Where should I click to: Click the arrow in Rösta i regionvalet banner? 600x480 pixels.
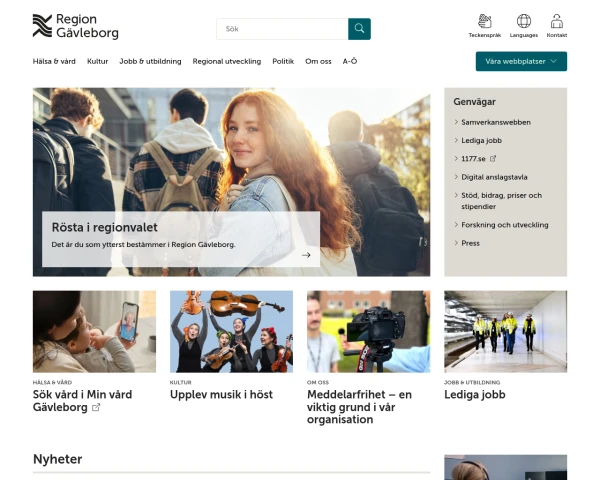pyautogui.click(x=306, y=255)
